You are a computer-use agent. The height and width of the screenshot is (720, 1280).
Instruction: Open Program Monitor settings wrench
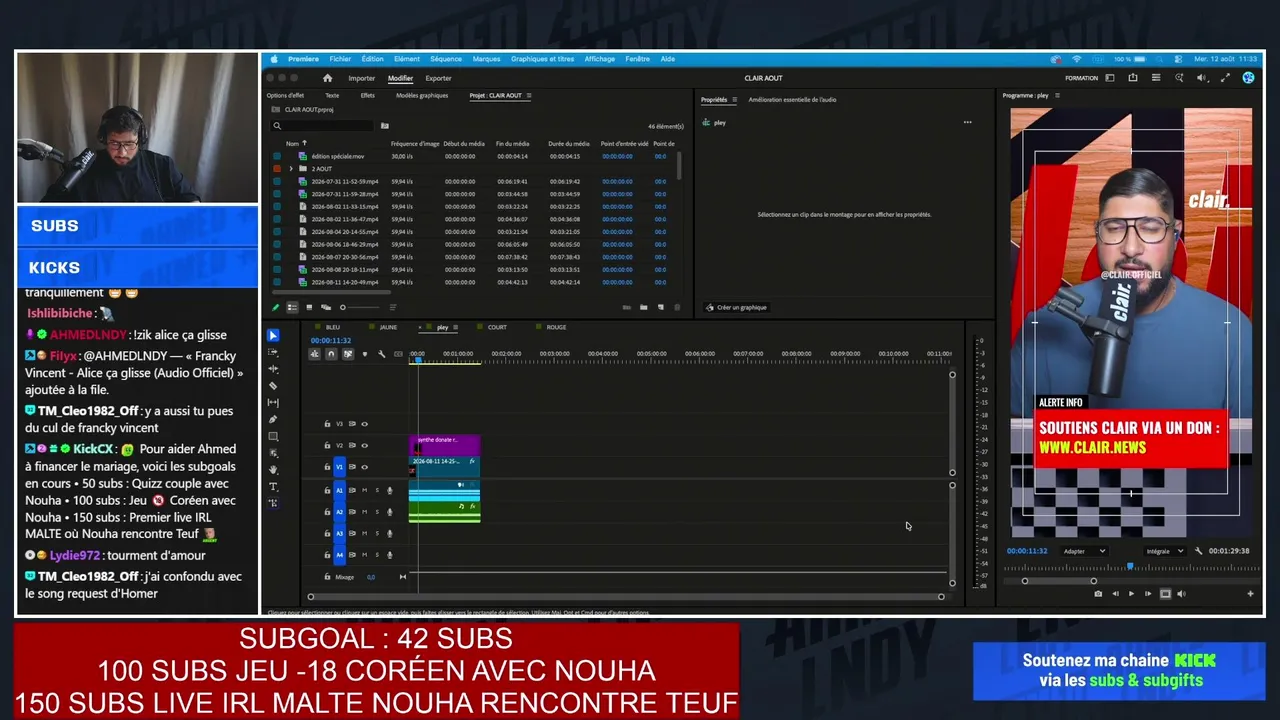click(1198, 551)
